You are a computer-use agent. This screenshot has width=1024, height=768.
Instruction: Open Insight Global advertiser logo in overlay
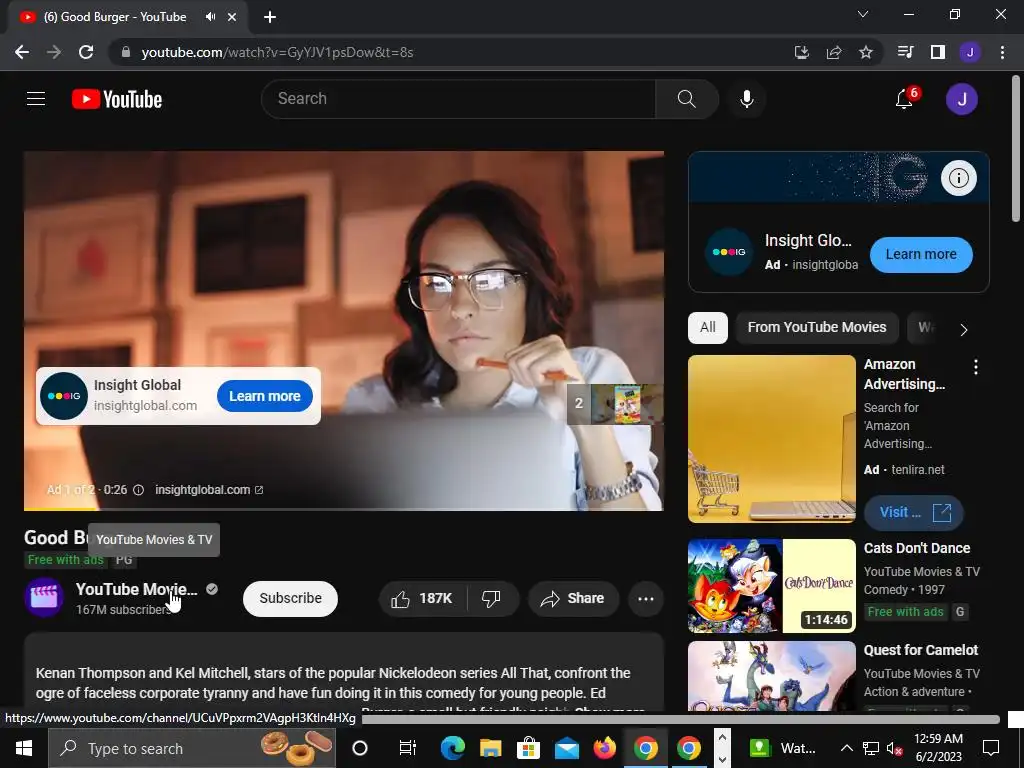tap(63, 396)
